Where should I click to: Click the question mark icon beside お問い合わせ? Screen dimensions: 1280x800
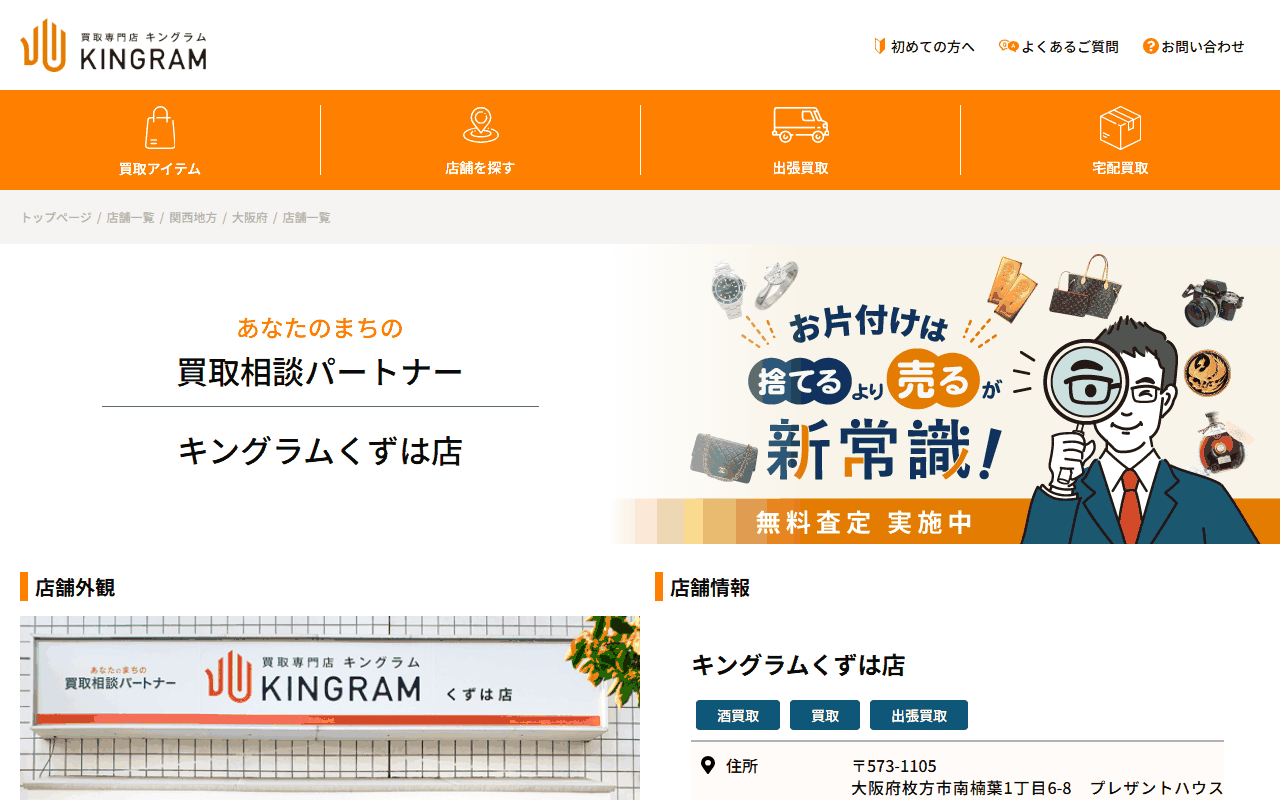[1151, 46]
